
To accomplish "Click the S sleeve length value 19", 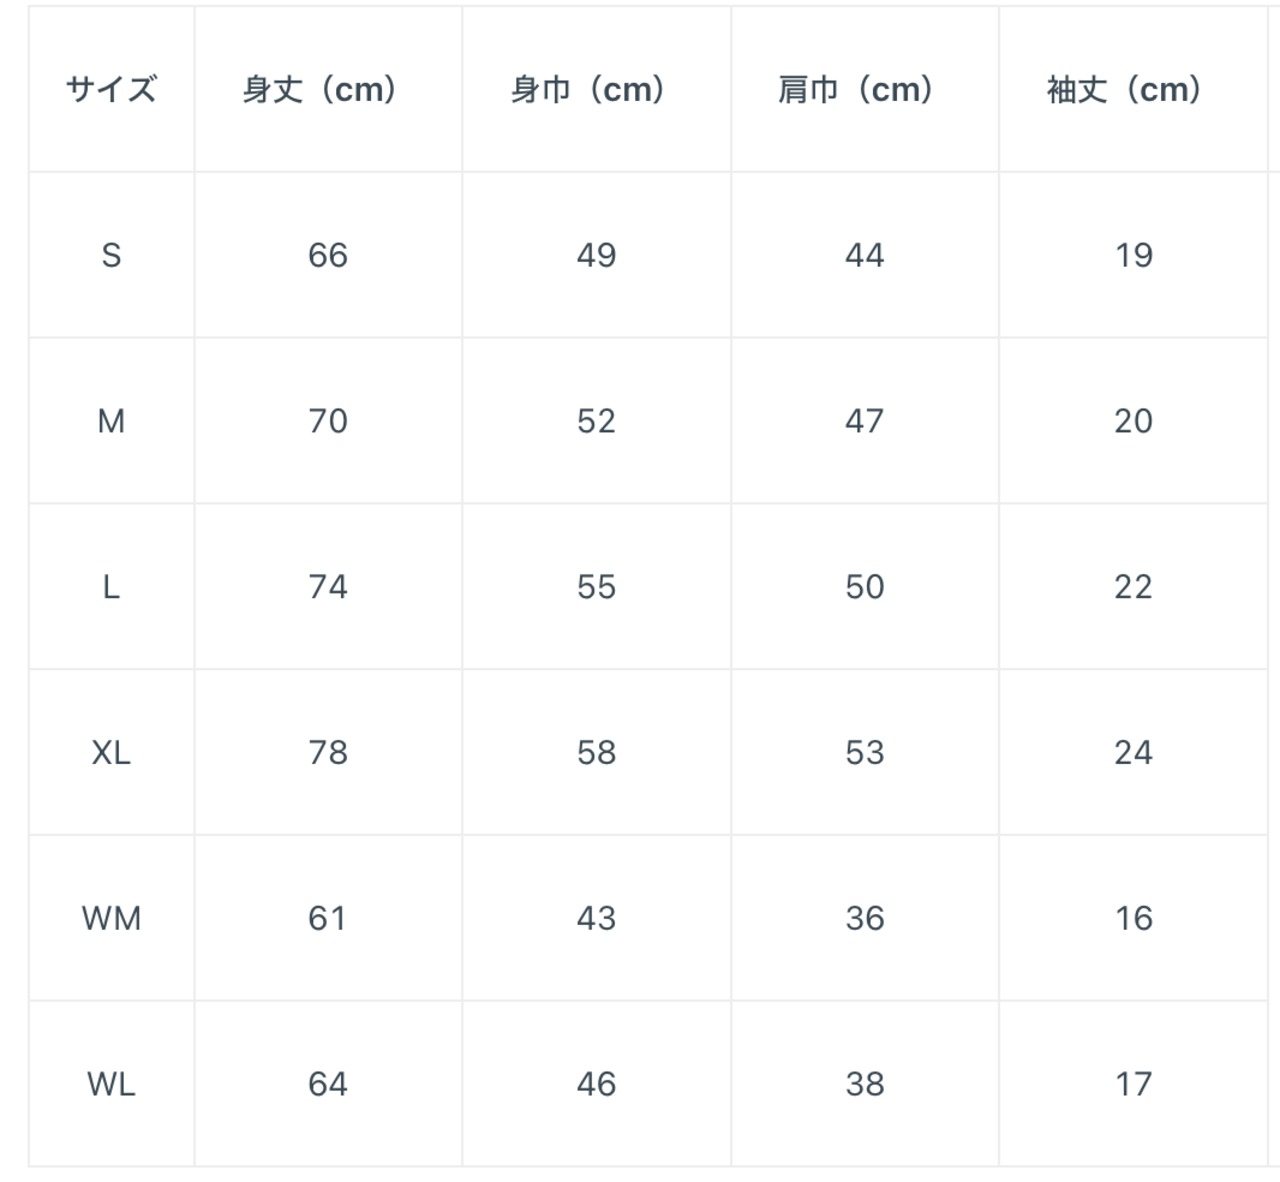I will [1134, 256].
